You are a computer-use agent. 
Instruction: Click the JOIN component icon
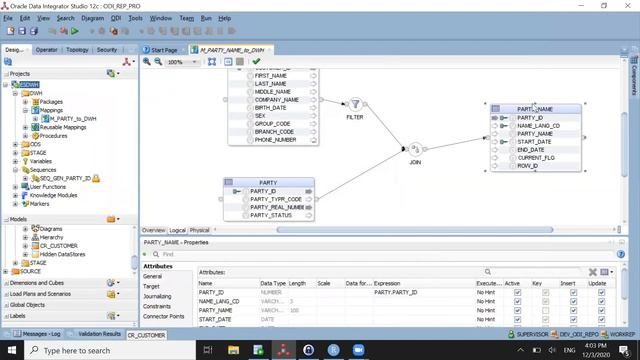click(415, 149)
